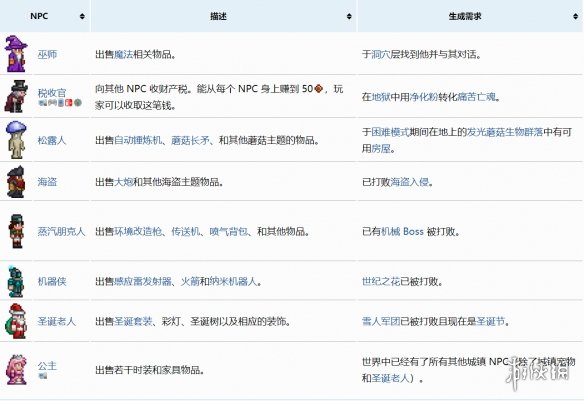
Task: Follow the 大炮 link
Action: [x=123, y=182]
